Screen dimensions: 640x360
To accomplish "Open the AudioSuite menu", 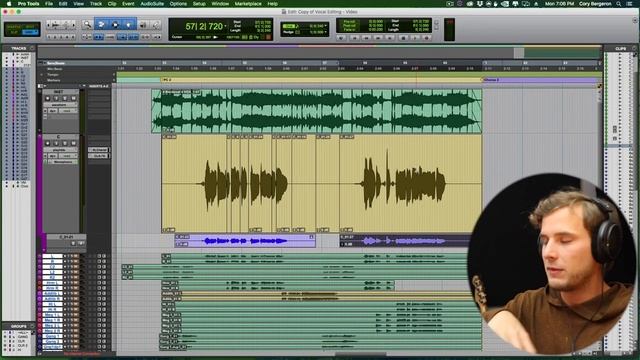I will coord(152,4).
